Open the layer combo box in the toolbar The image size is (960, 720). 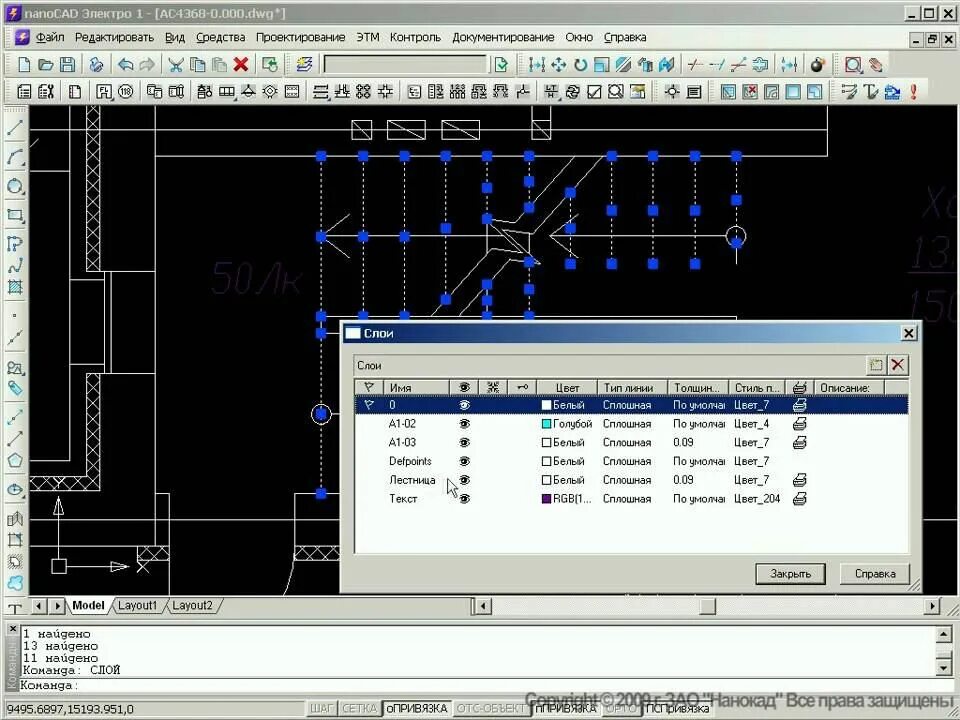coord(405,64)
